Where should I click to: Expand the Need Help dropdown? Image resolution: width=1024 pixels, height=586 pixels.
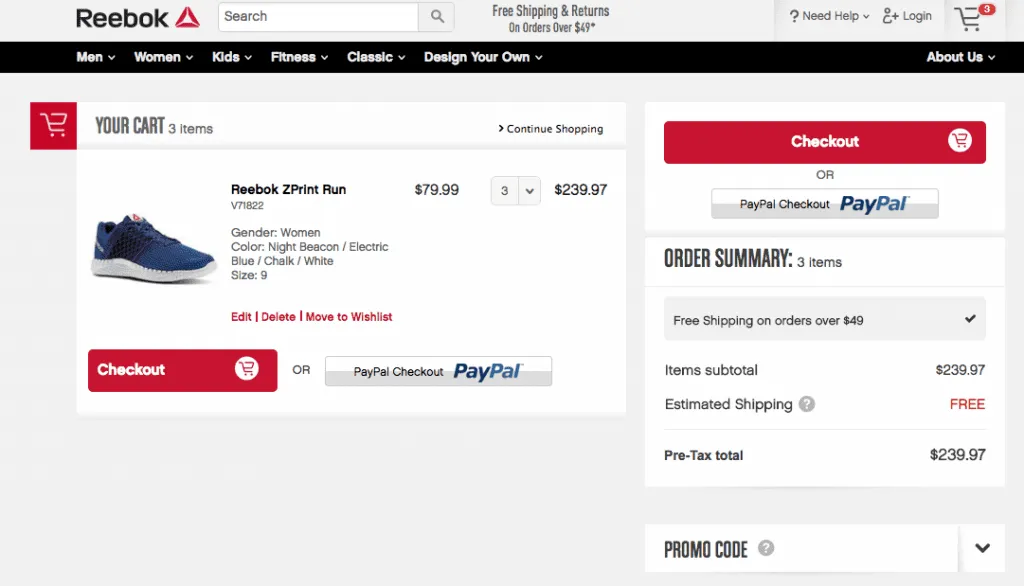pos(829,16)
